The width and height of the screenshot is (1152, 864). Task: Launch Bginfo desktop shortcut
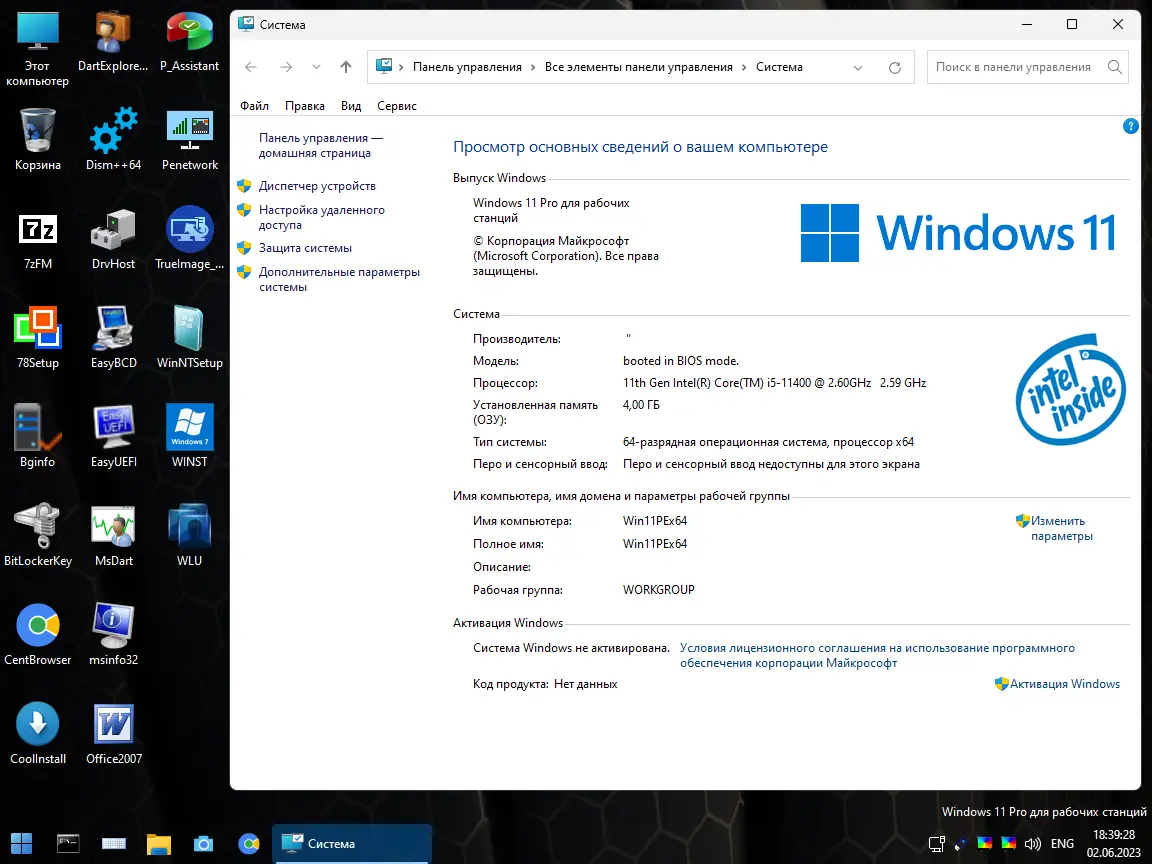click(x=37, y=437)
